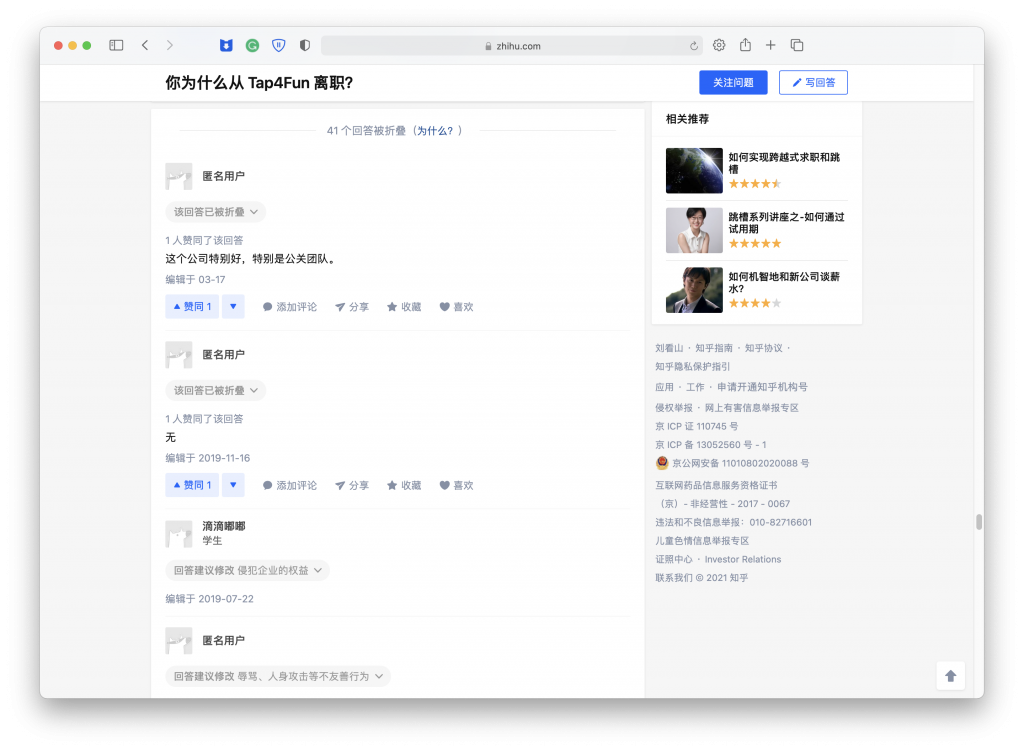The height and width of the screenshot is (751, 1024).
Task: Open the 为什么? link about folded answers
Action: [x=435, y=131]
